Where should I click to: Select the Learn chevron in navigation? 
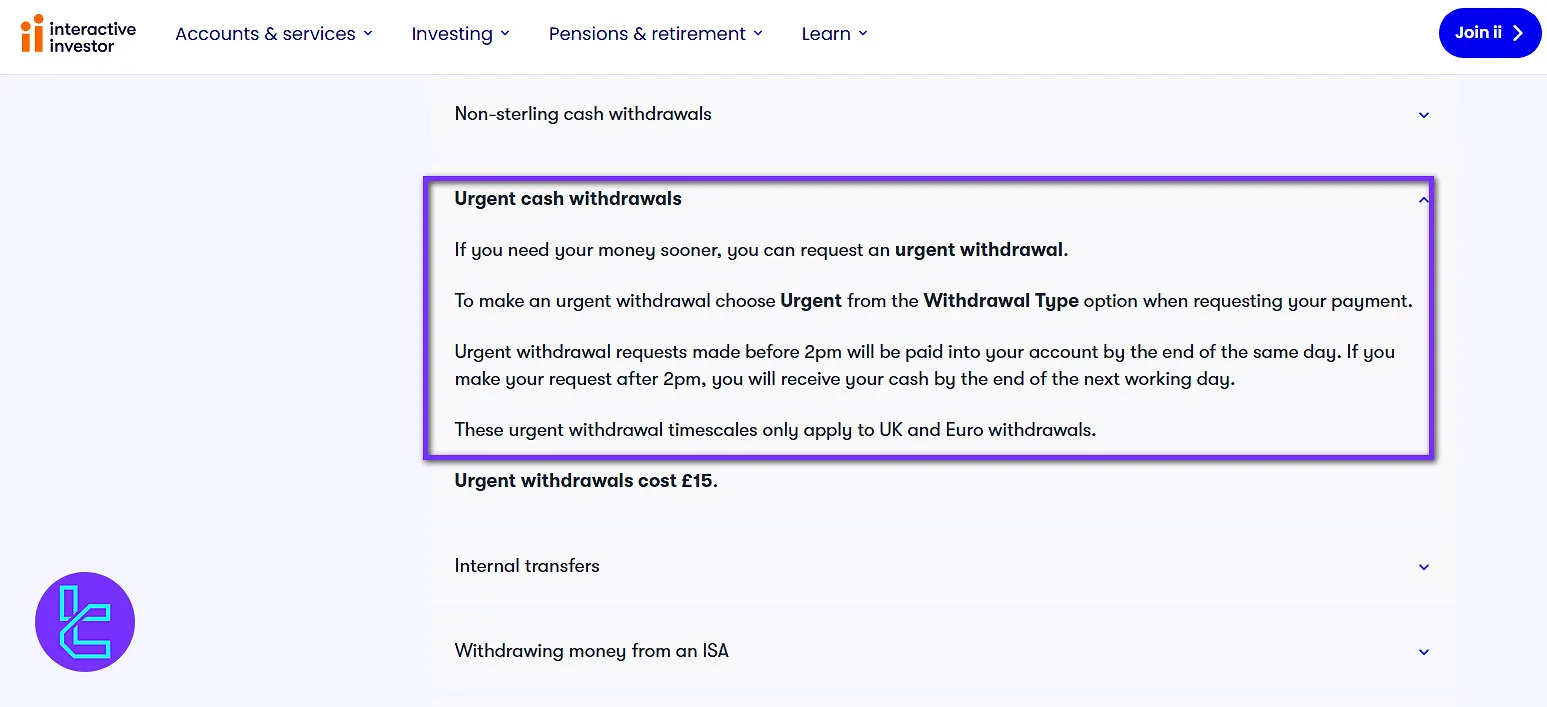click(863, 33)
